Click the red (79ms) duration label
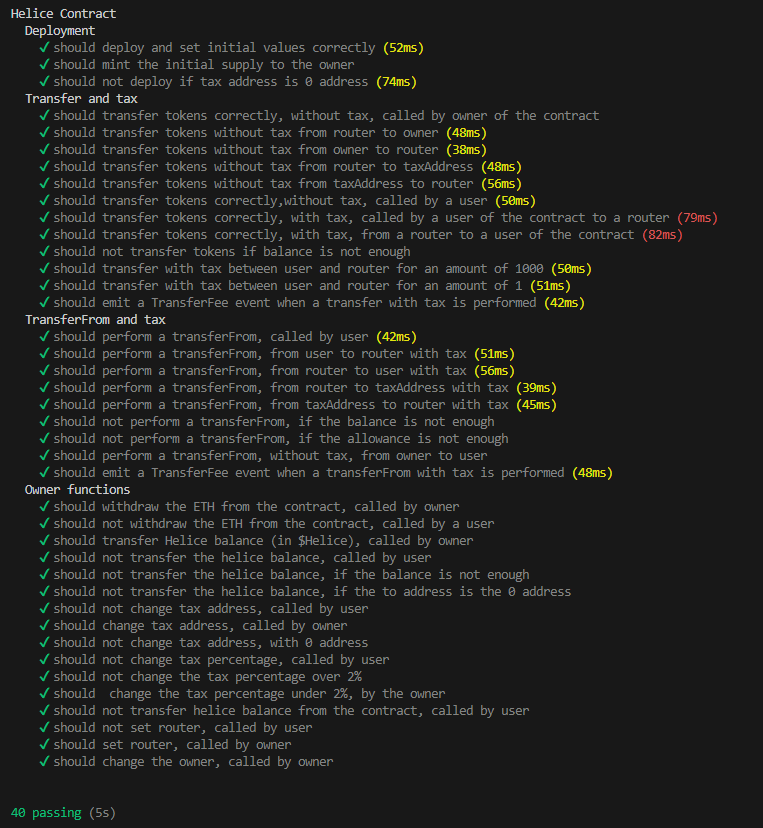Image resolution: width=763 pixels, height=828 pixels. click(x=697, y=218)
